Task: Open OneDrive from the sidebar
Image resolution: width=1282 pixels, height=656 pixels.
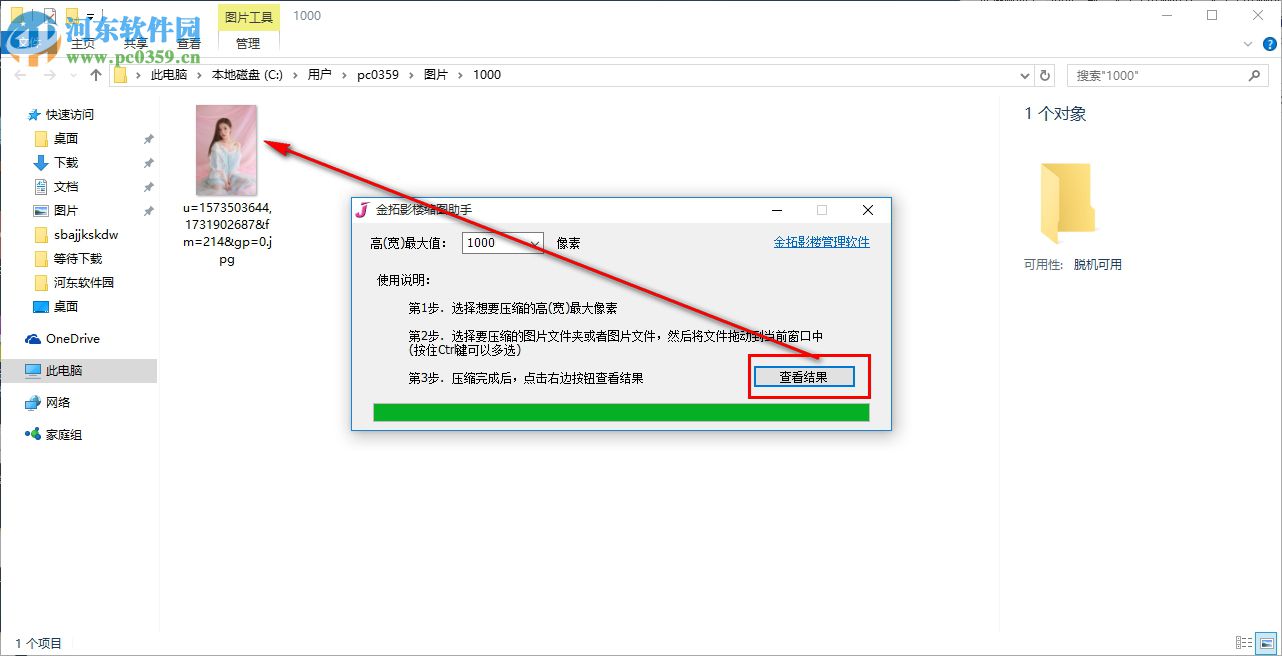Action: (70, 338)
